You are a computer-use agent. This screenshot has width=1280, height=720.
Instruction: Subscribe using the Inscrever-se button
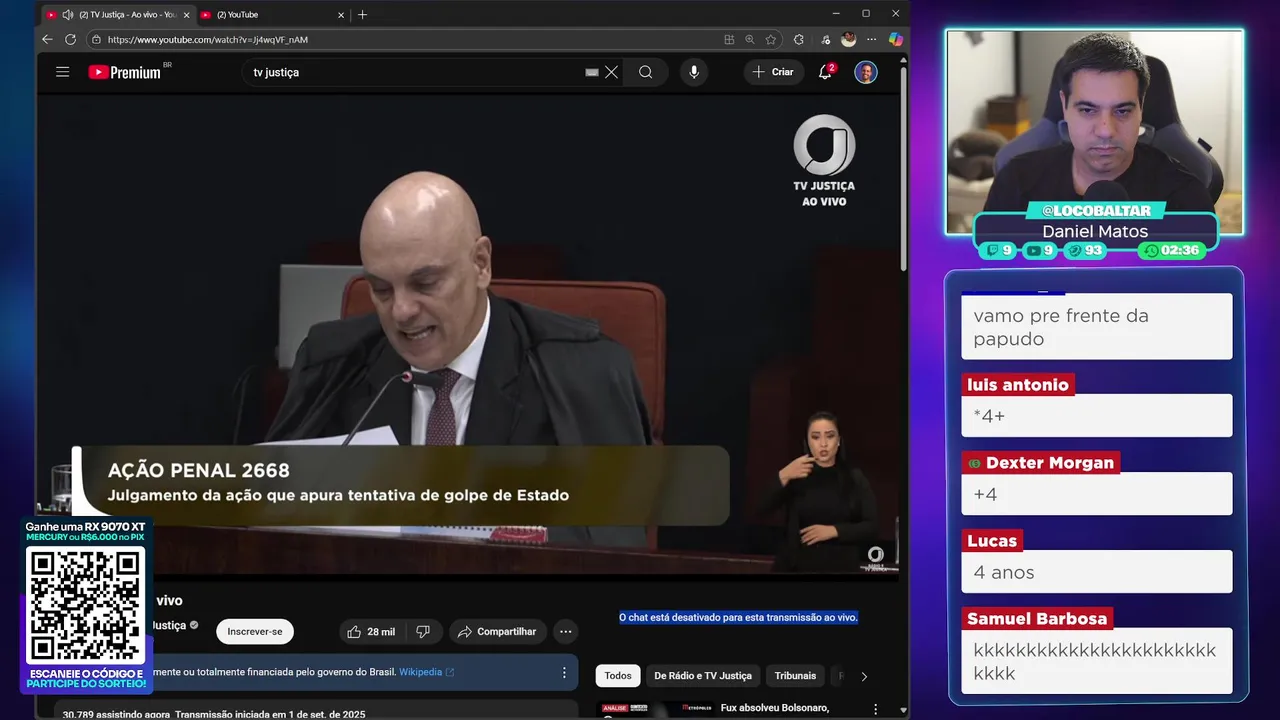(254, 631)
